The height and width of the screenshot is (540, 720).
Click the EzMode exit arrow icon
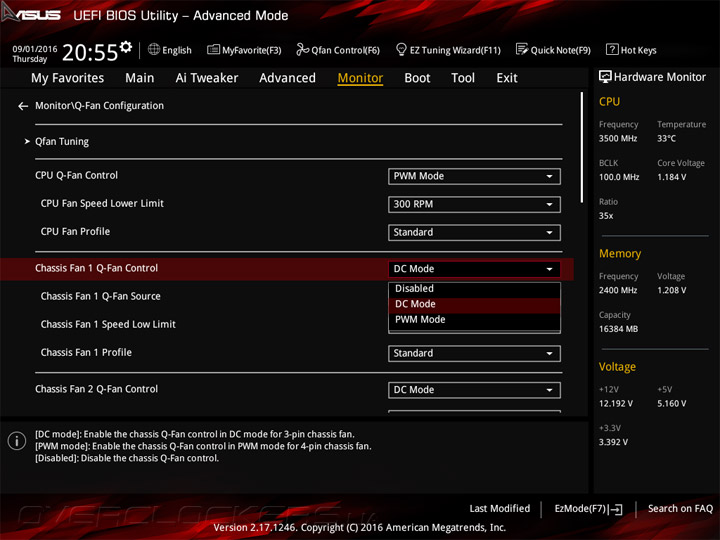615,509
